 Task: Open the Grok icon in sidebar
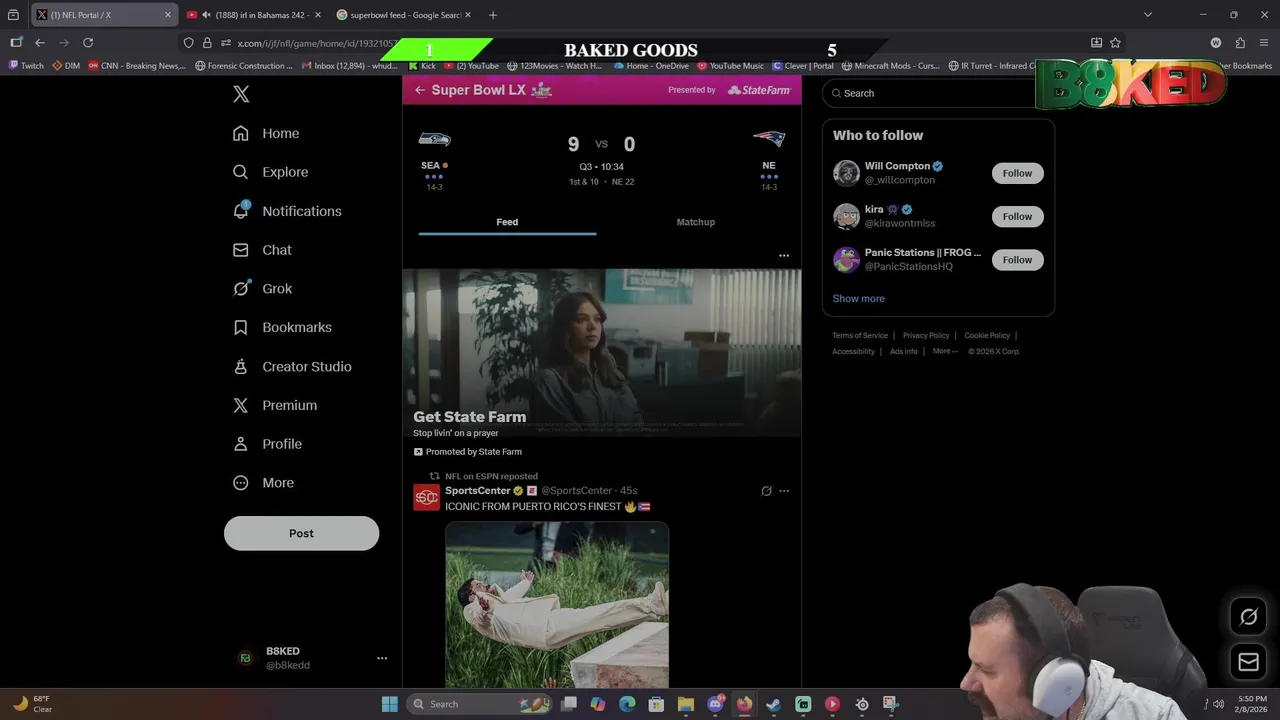240,288
